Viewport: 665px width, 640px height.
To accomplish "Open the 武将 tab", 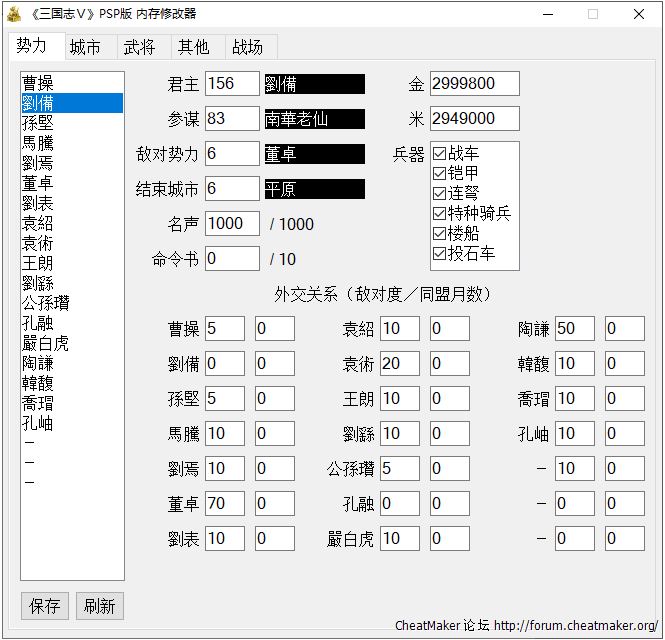I will click(x=139, y=47).
